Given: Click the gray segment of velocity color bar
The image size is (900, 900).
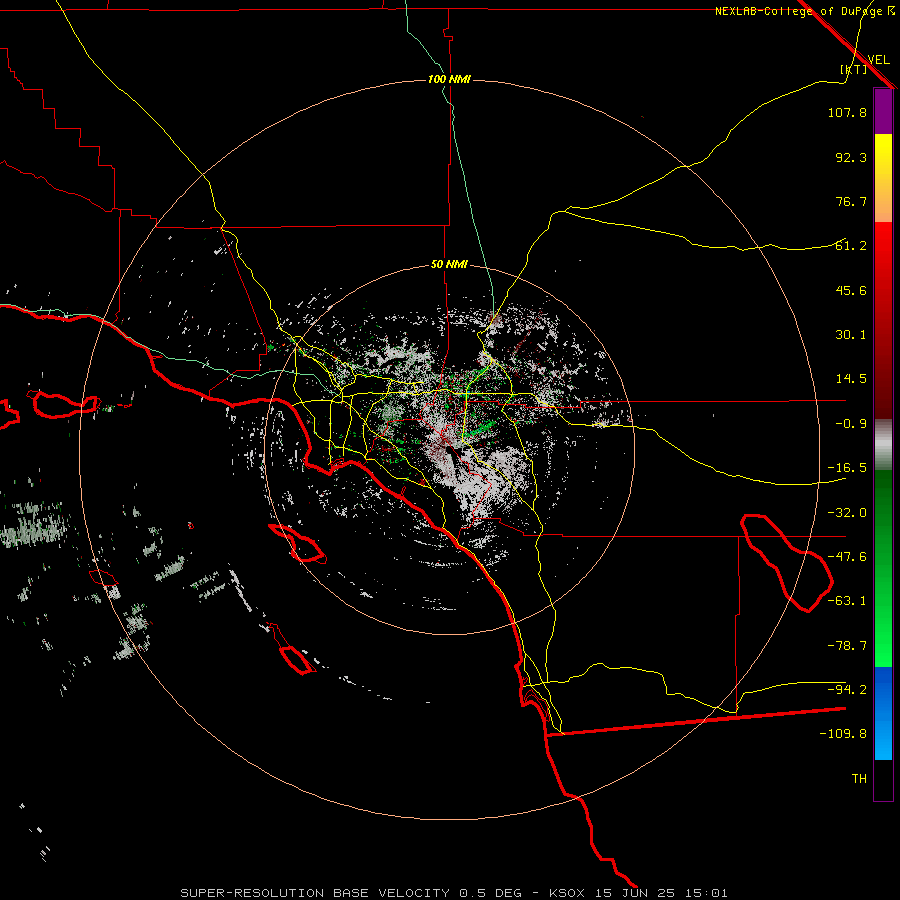Looking at the screenshot, I should click(883, 445).
